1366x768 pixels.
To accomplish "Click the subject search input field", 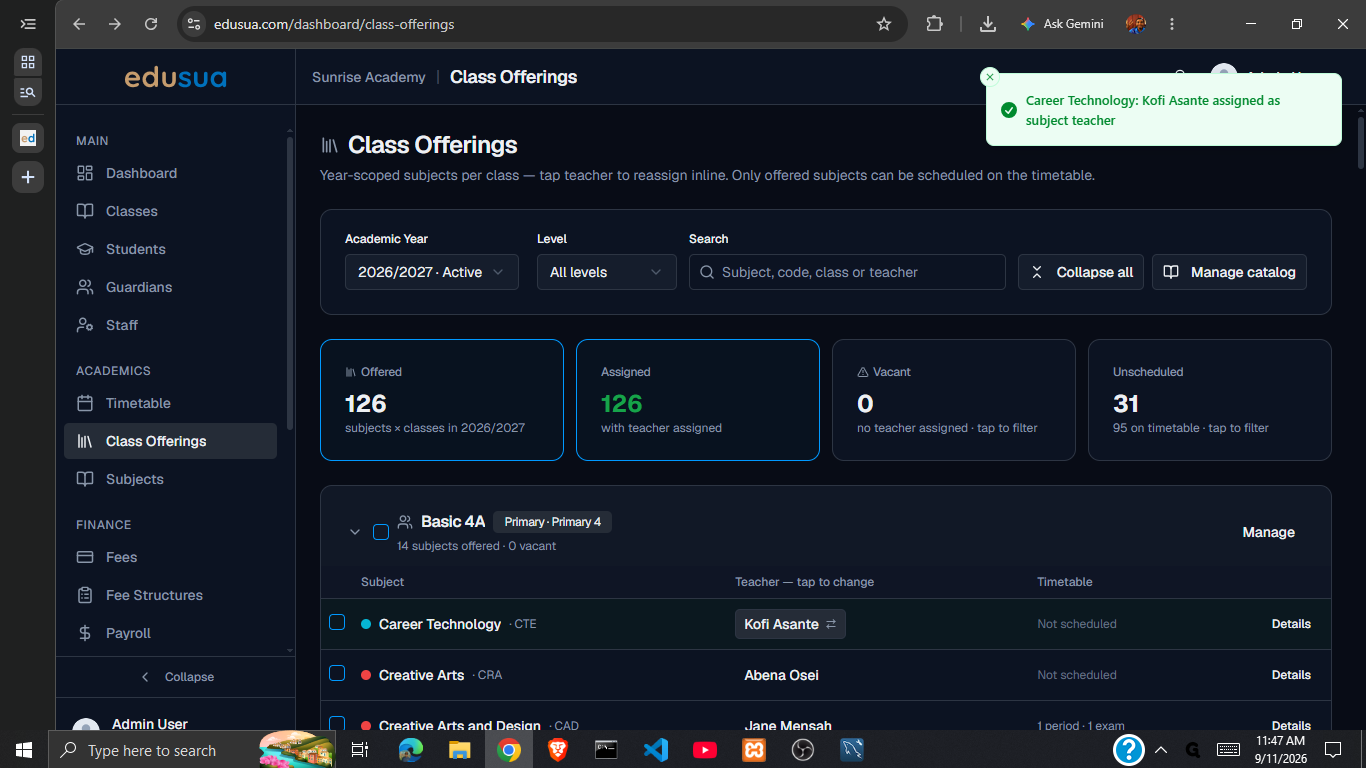I will pyautogui.click(x=847, y=272).
